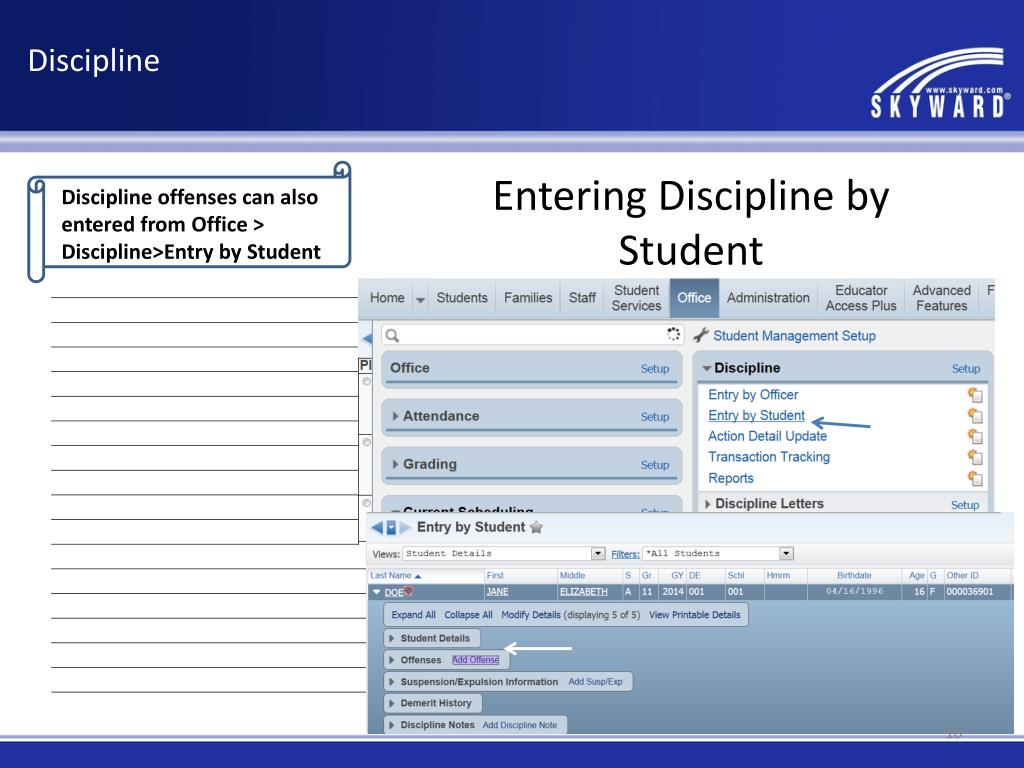This screenshot has height=768, width=1024.
Task: Click the icon next to Transaction Tracking
Action: point(976,458)
